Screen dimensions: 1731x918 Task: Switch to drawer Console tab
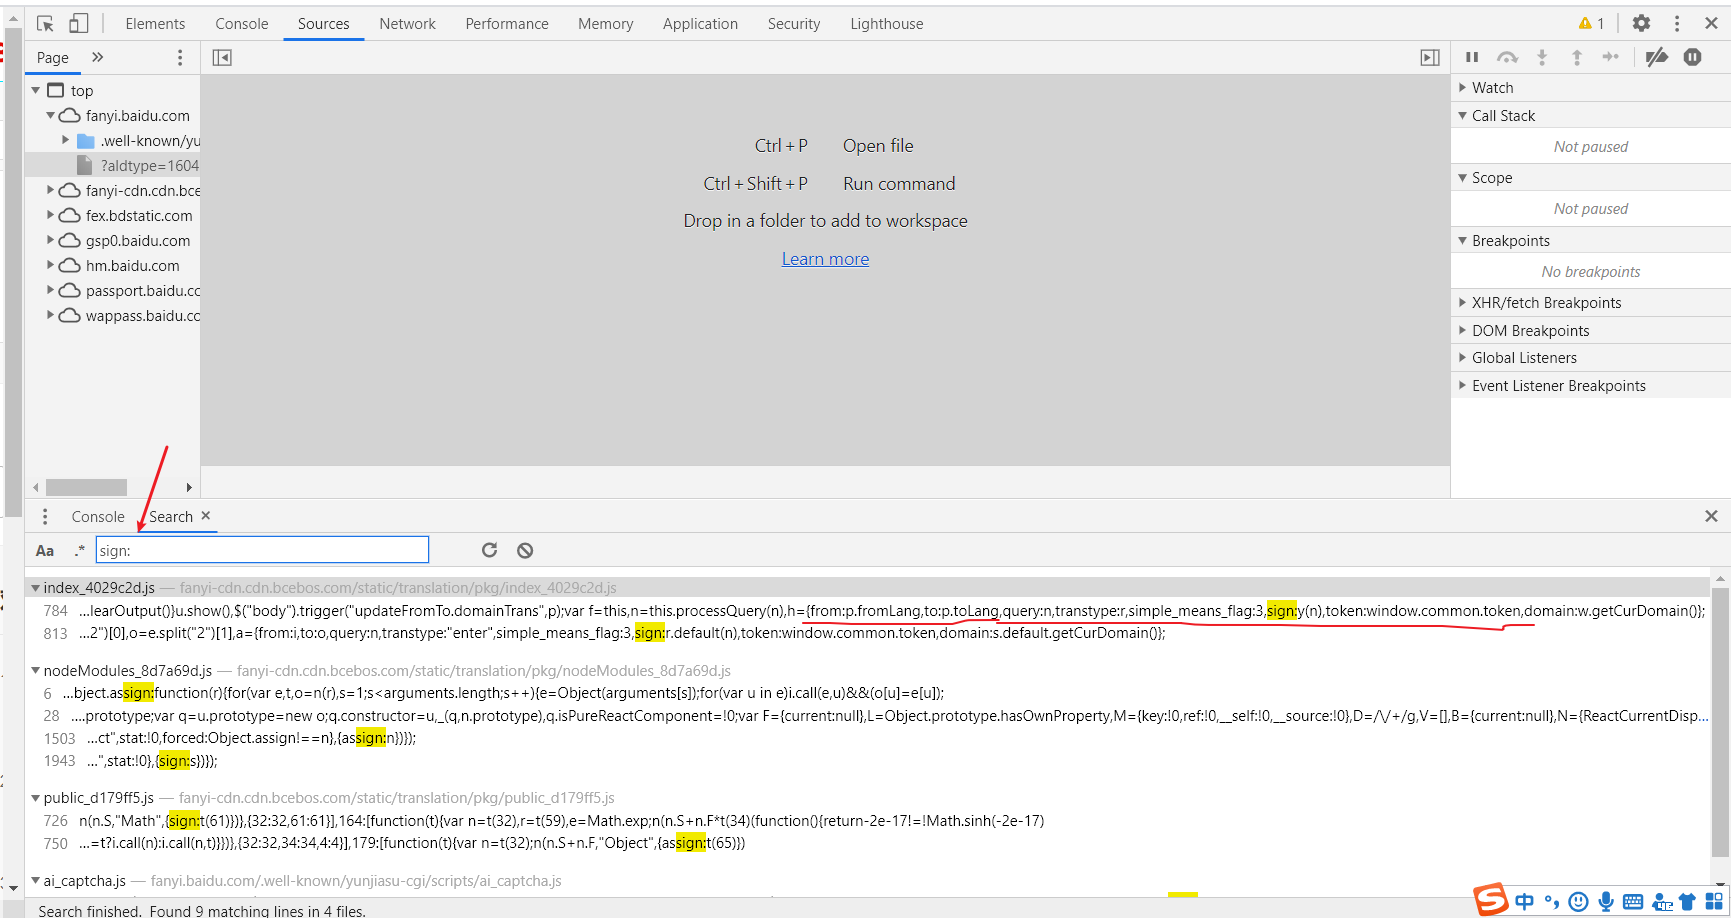pyautogui.click(x=98, y=517)
